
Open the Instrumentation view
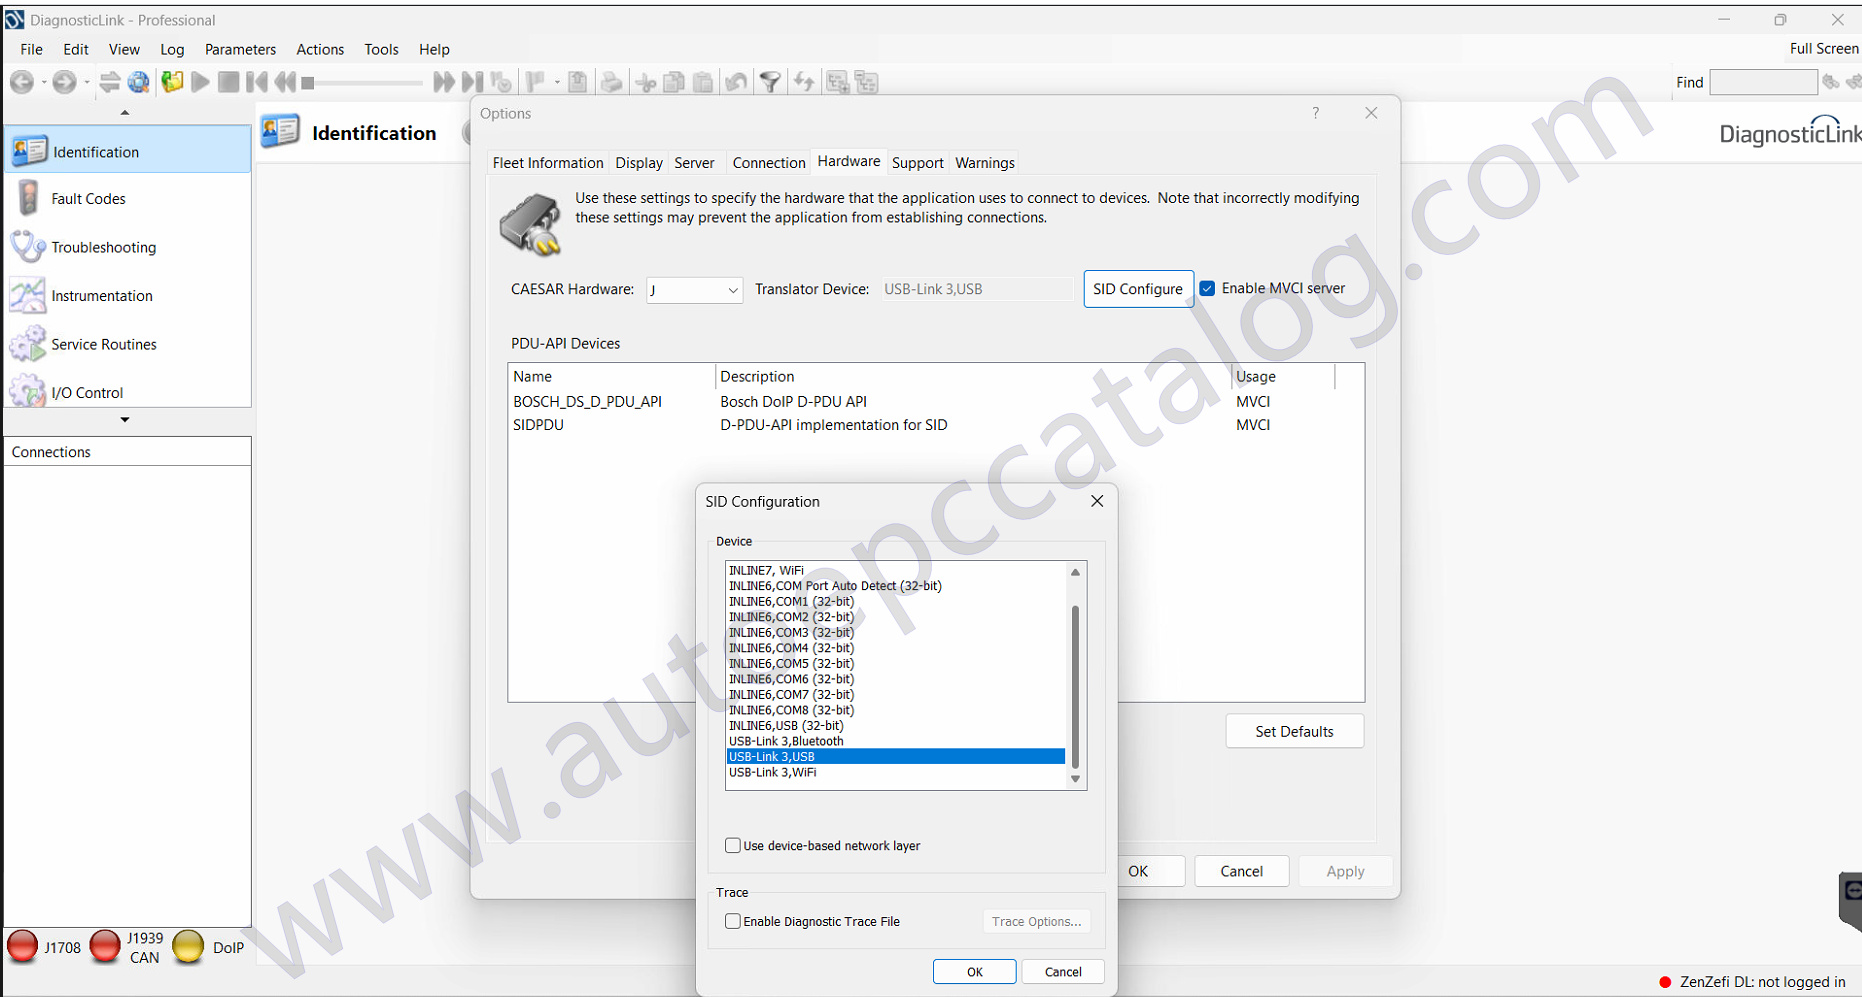point(102,295)
